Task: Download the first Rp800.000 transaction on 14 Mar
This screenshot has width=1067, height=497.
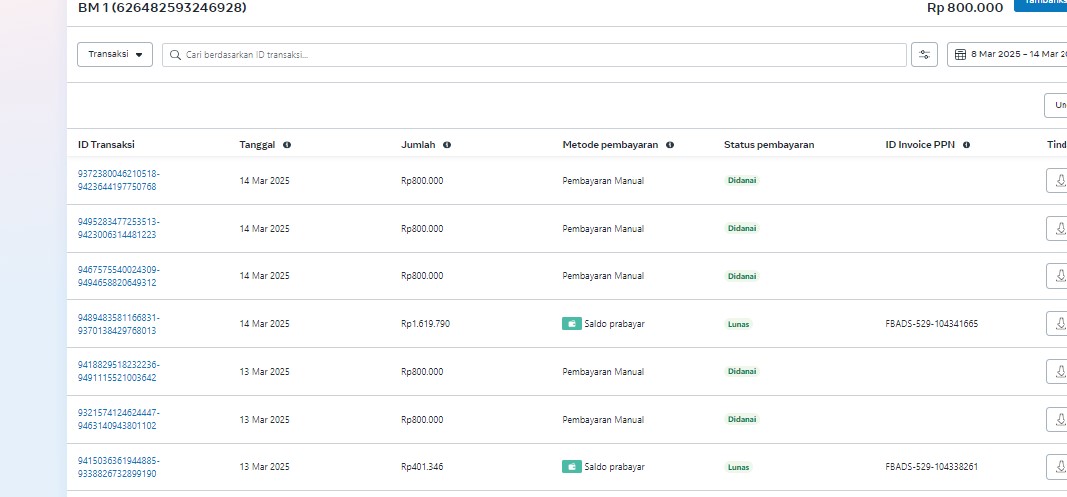Action: click(1058, 181)
